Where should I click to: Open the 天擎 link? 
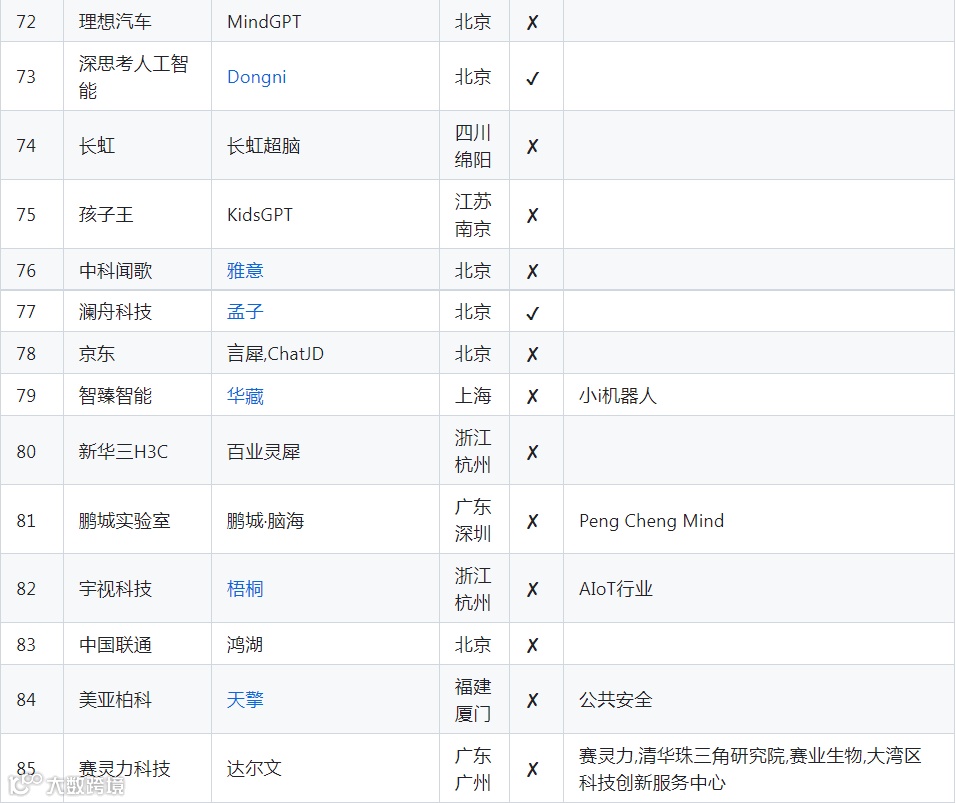point(244,699)
